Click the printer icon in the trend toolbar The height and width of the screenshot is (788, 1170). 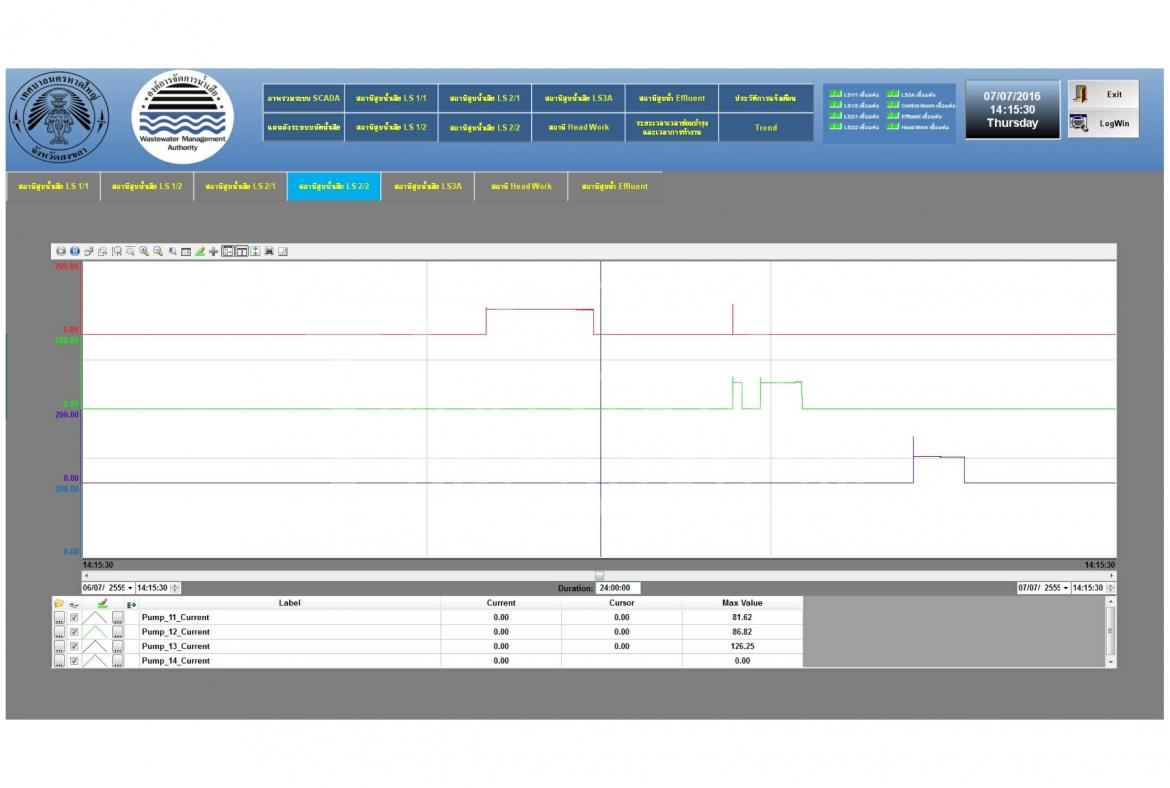pyautogui.click(x=269, y=251)
